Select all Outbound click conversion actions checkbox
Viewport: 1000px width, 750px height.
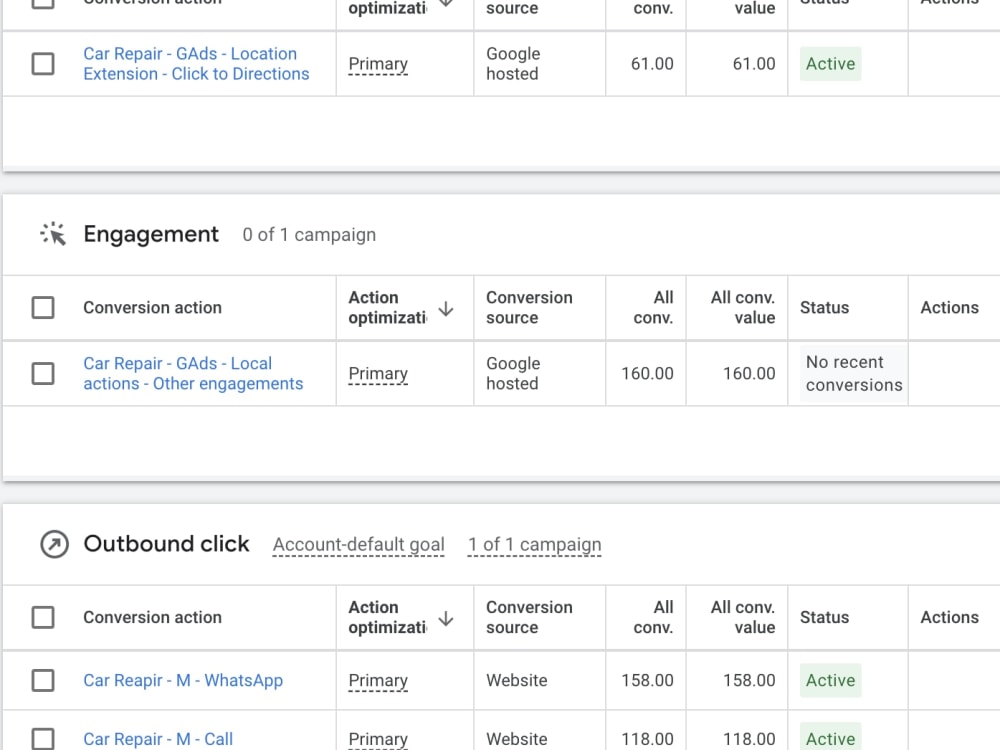pos(43,617)
